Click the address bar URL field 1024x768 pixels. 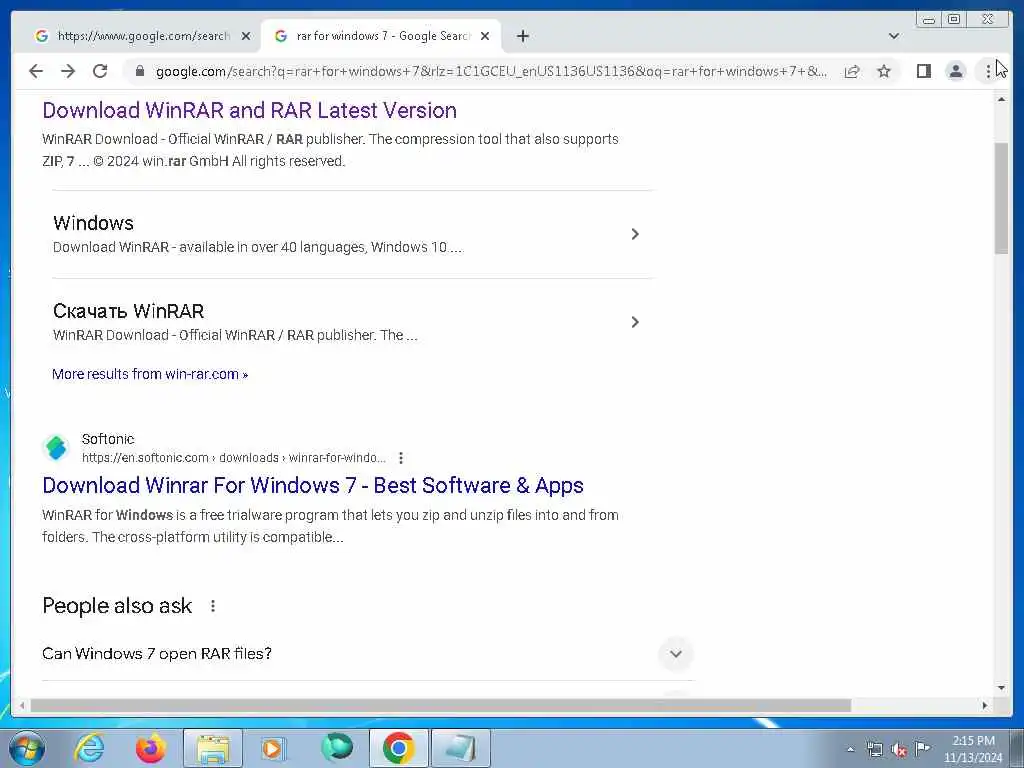pyautogui.click(x=491, y=71)
